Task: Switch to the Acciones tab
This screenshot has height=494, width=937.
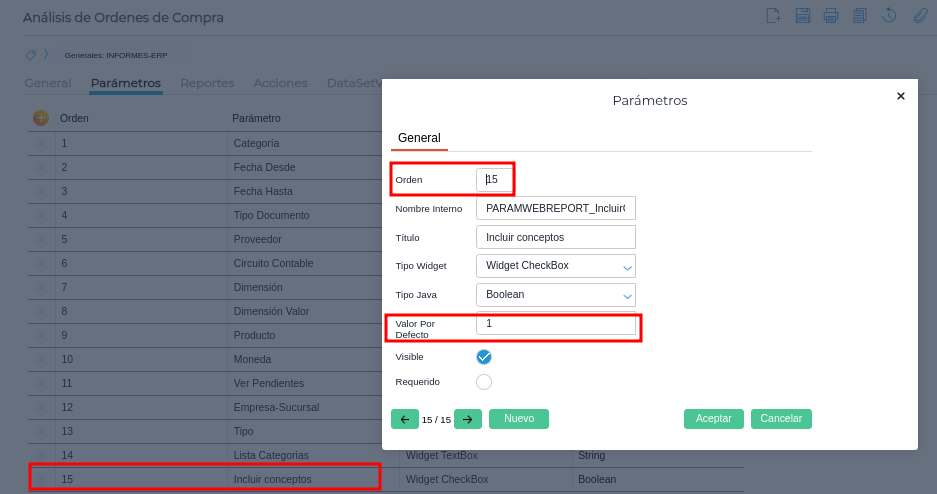Action: pyautogui.click(x=280, y=83)
